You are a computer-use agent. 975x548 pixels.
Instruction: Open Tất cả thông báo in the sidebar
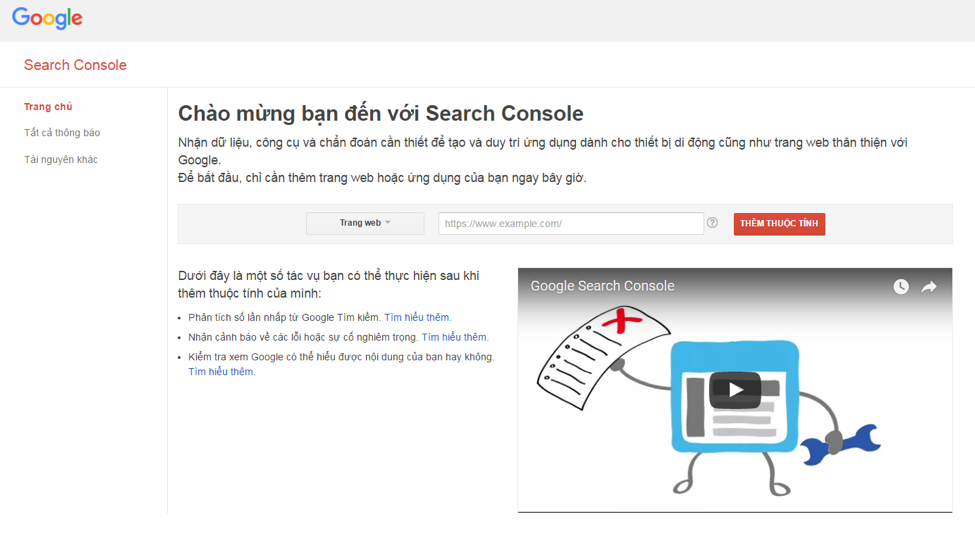(62, 132)
